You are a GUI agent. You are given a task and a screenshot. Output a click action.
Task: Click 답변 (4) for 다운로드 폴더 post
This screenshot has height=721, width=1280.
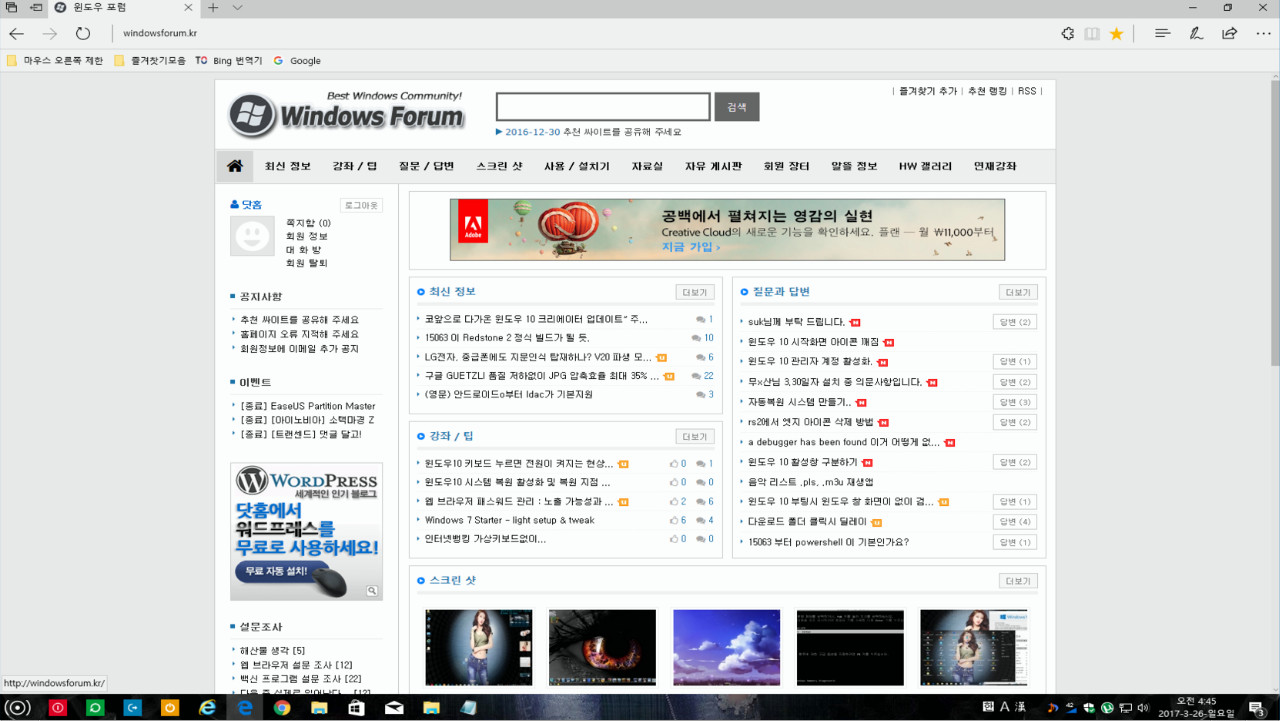tap(1014, 522)
